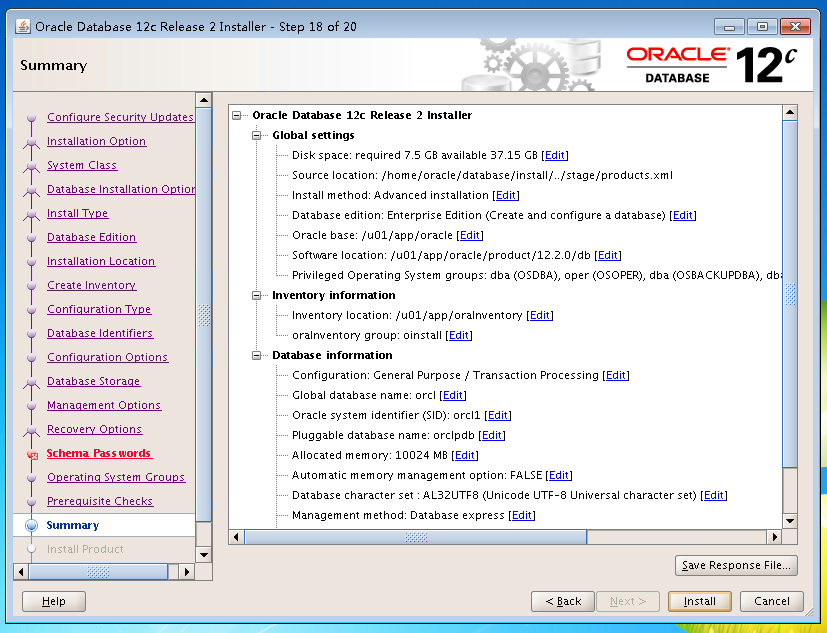The width and height of the screenshot is (827, 633).
Task: Click Save Response File button
Action: click(736, 565)
